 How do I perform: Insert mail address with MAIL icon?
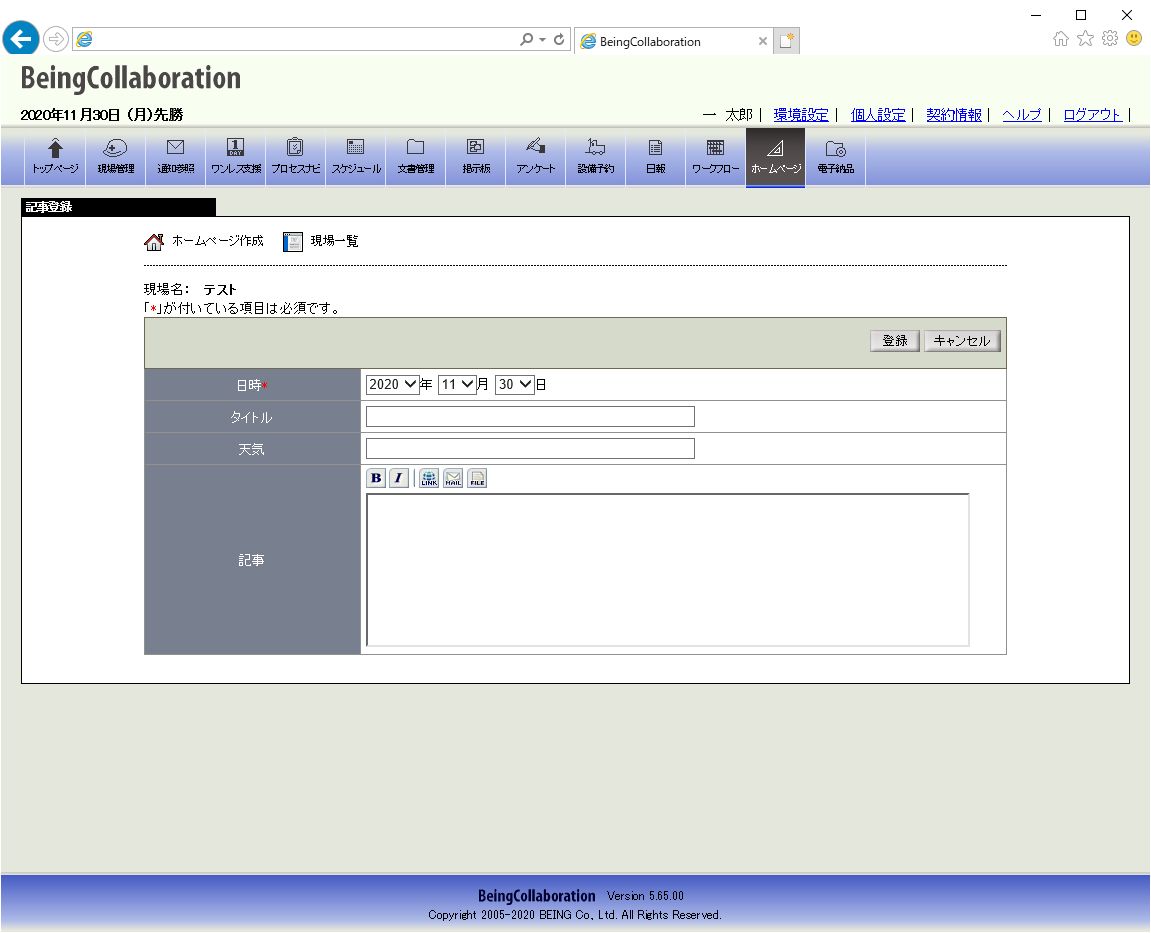(453, 478)
